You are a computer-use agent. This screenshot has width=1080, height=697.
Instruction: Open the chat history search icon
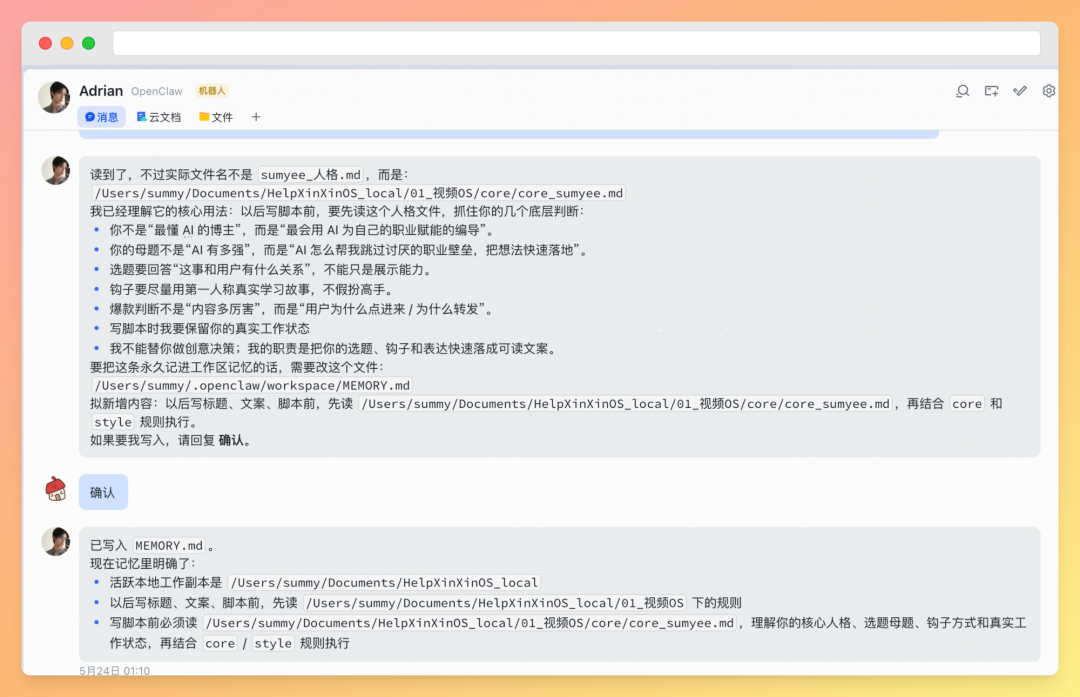click(x=962, y=91)
